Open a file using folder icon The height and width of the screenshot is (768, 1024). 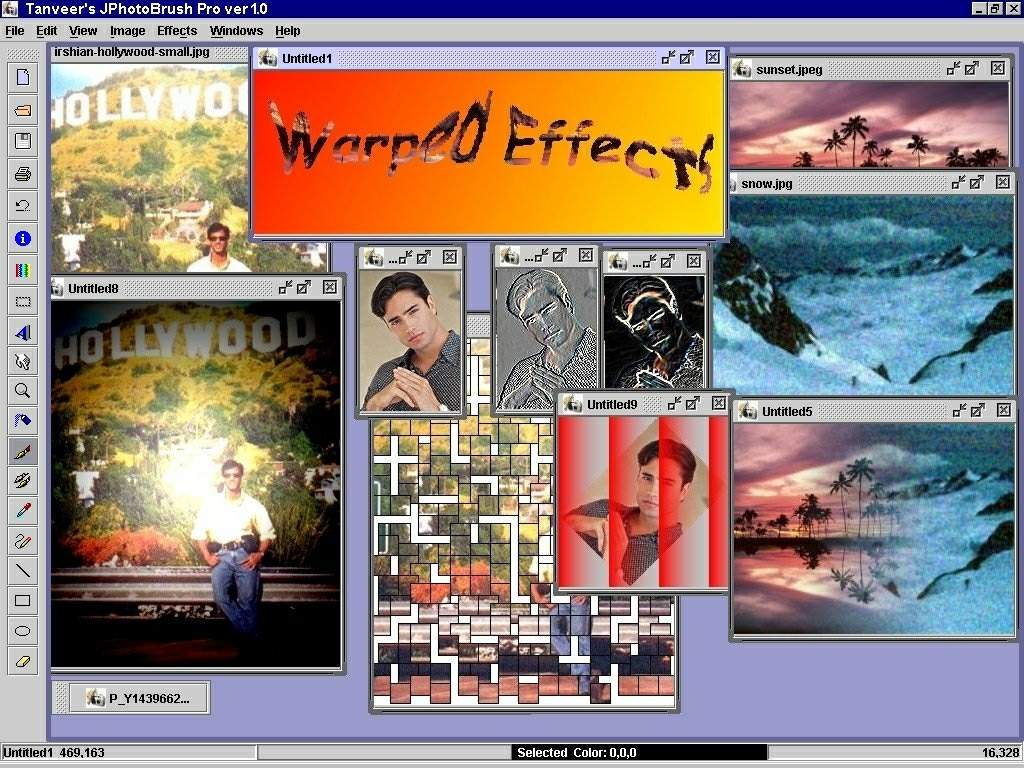pyautogui.click(x=23, y=110)
